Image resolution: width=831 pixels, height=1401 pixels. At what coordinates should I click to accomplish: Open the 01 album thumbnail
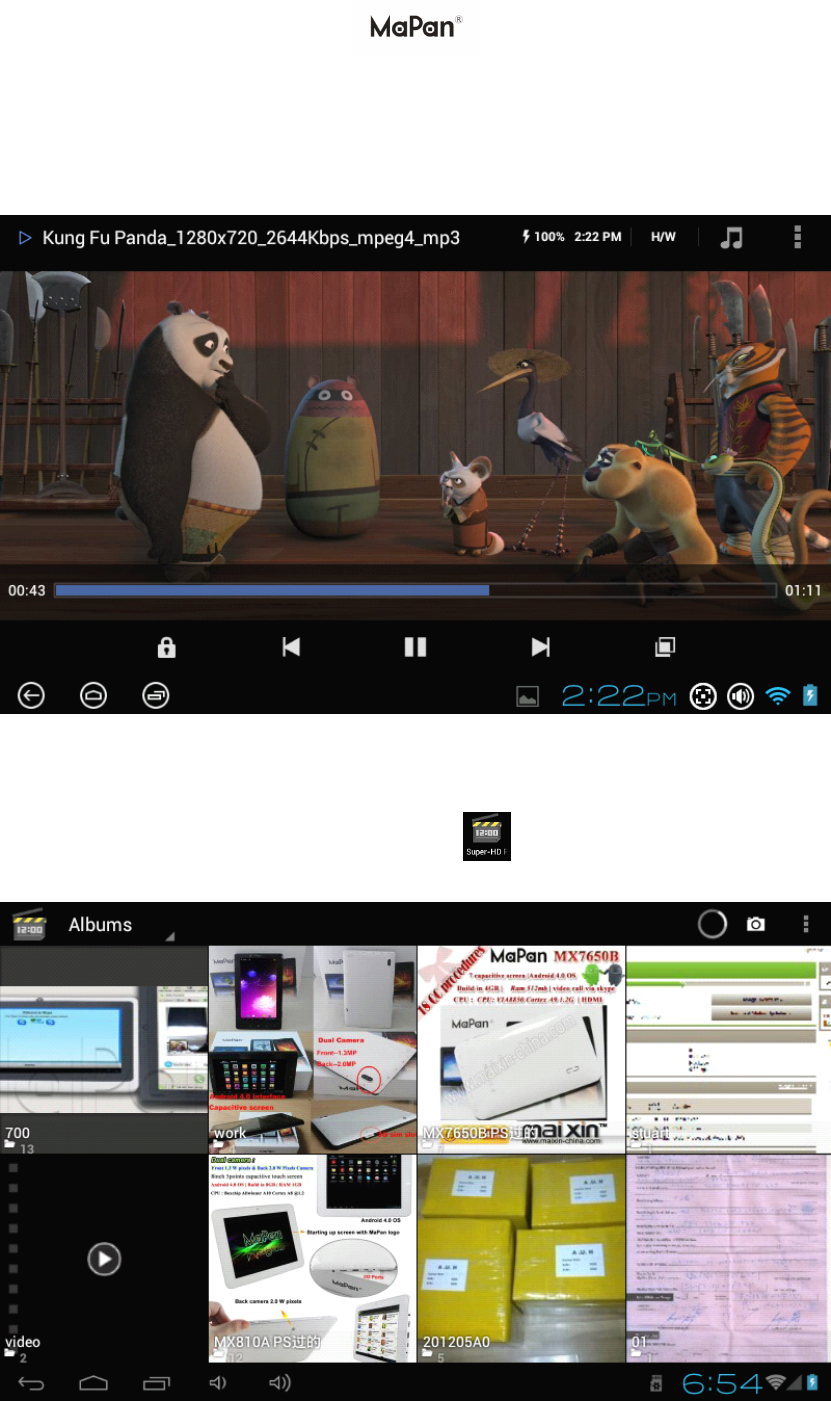(729, 1259)
